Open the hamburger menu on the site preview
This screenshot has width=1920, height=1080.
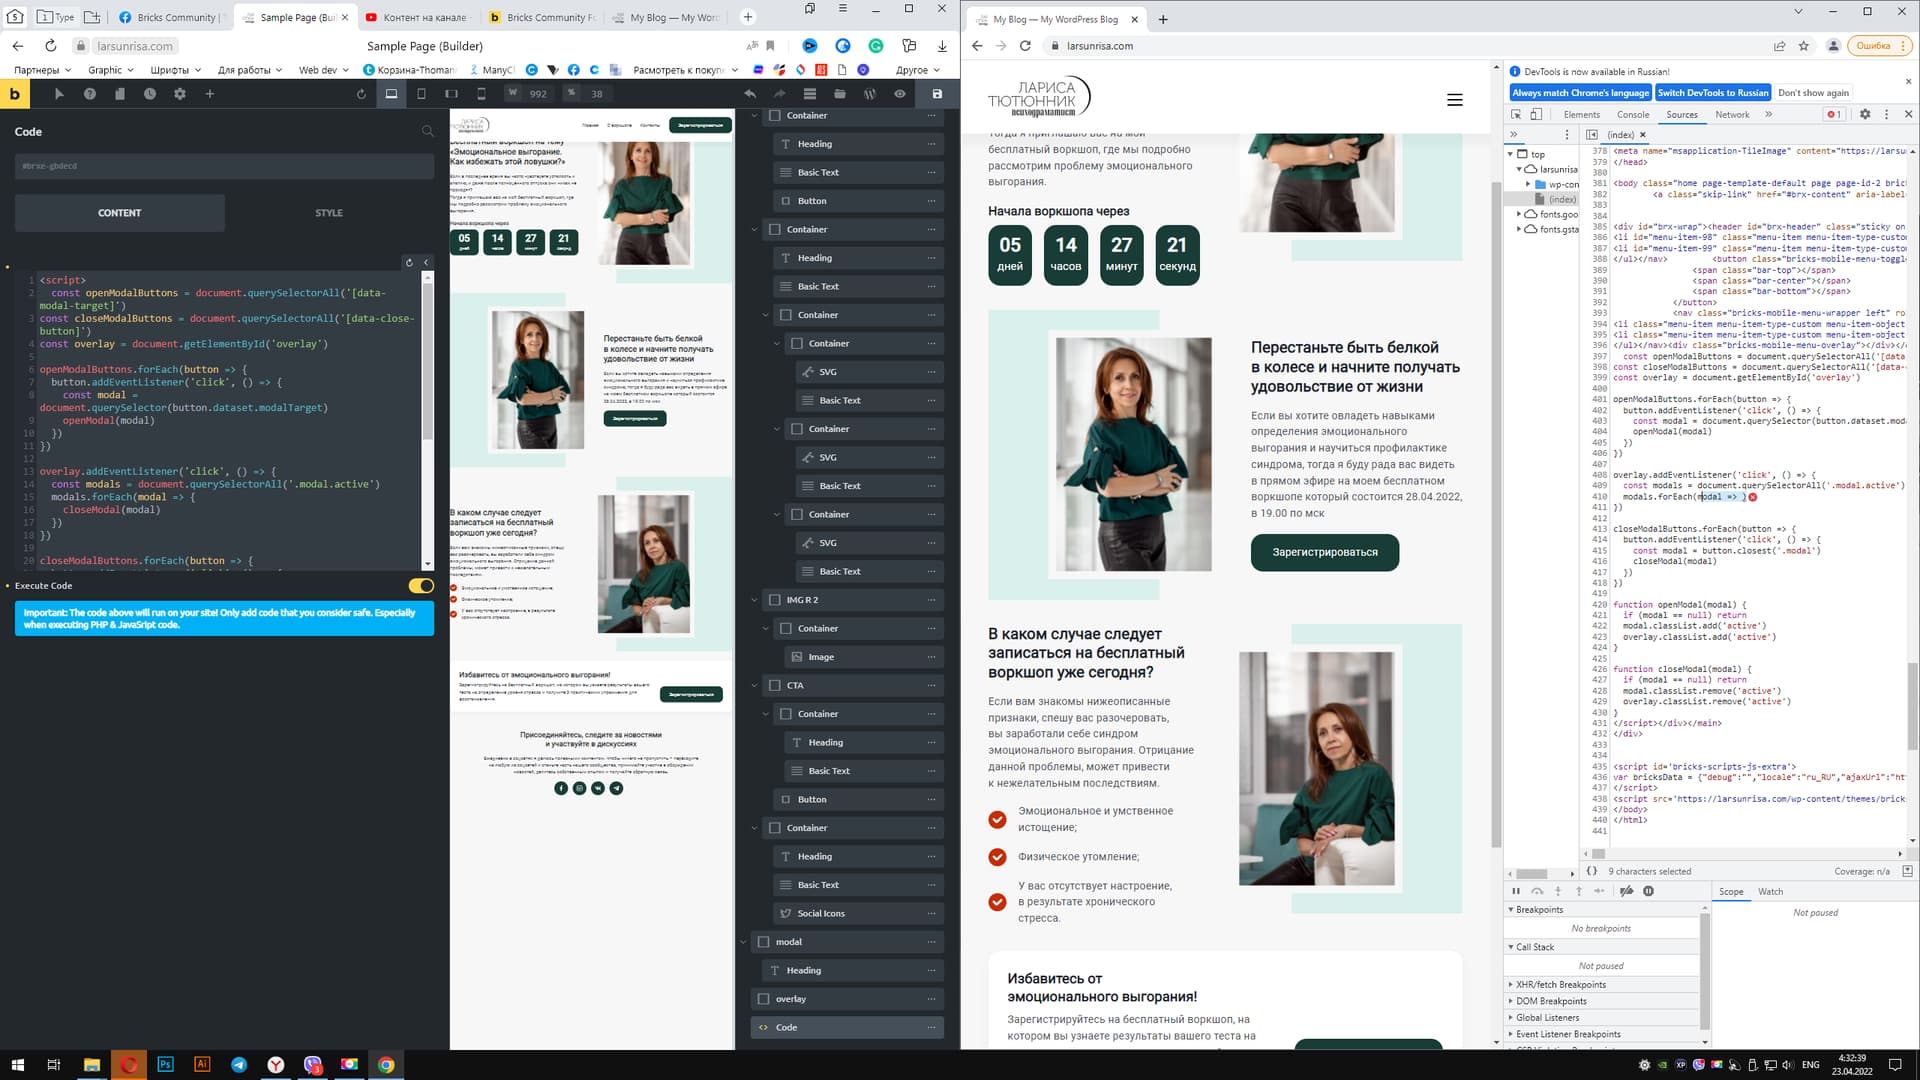1455,100
